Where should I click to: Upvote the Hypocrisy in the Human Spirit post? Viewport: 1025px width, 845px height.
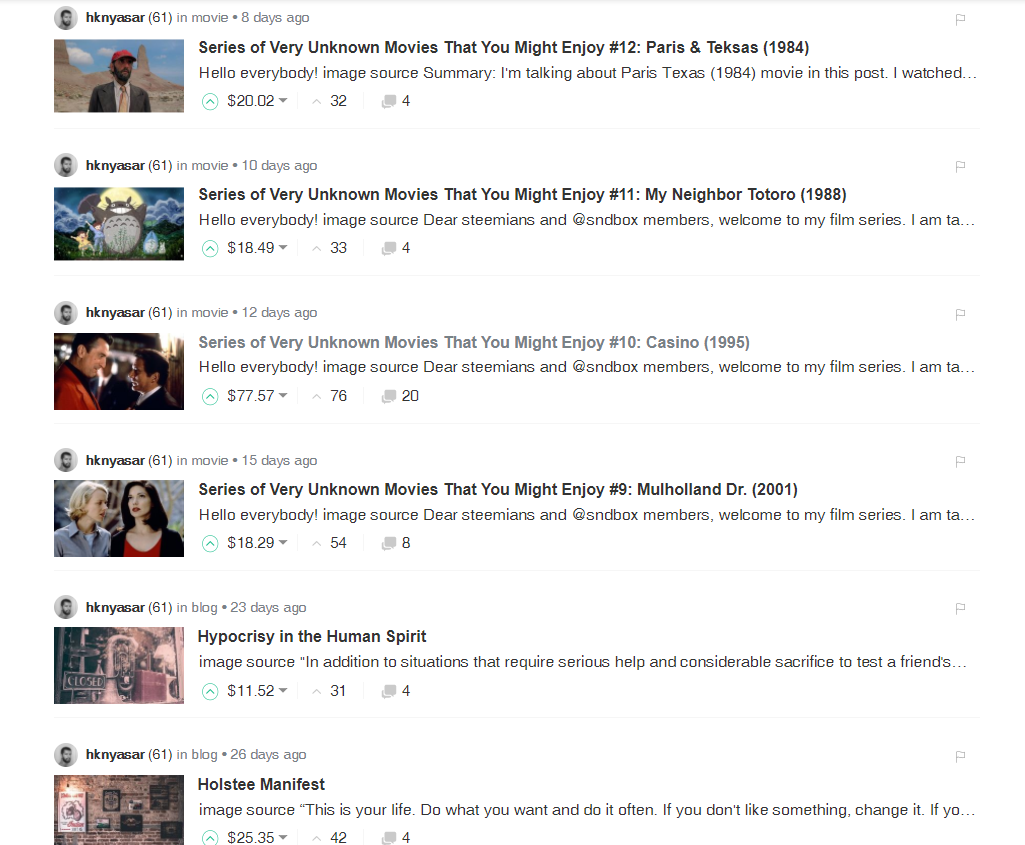click(210, 691)
